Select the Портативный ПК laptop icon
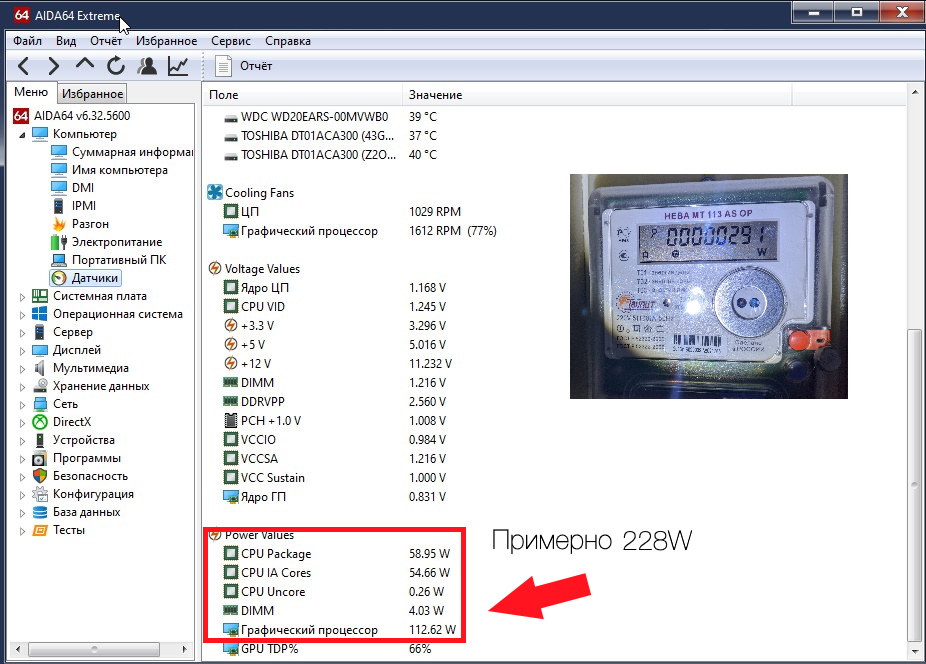The height and width of the screenshot is (664, 926). (x=58, y=260)
